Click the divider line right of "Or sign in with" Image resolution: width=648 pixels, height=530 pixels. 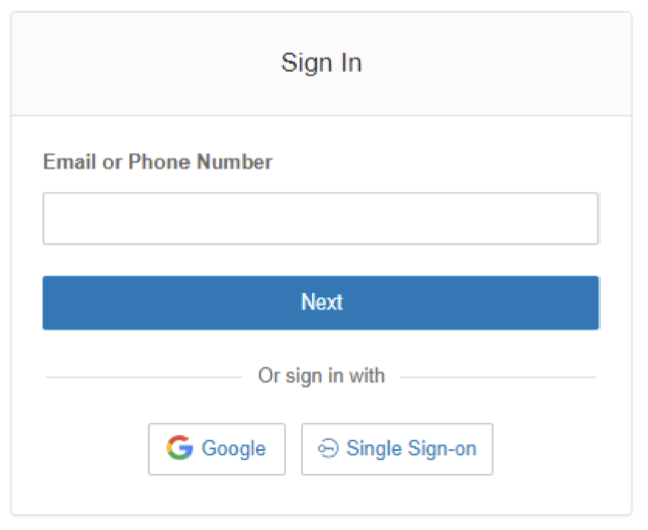point(498,377)
